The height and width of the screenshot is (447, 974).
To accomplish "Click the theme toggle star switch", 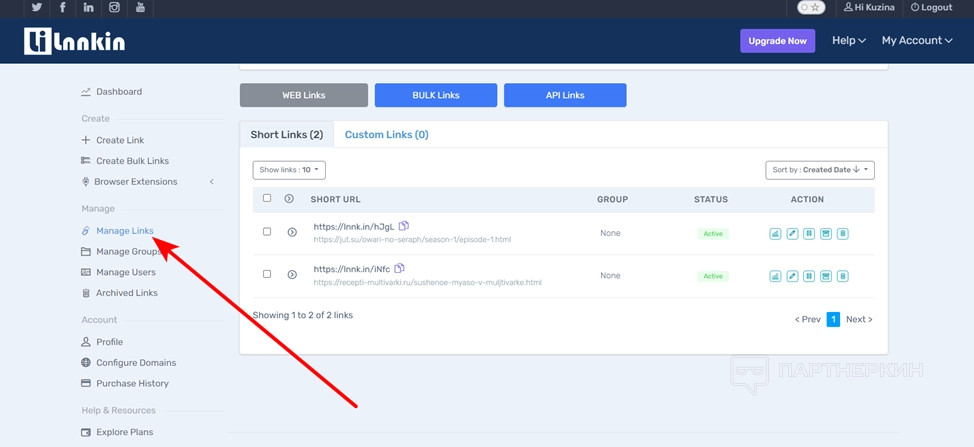I will pyautogui.click(x=811, y=7).
